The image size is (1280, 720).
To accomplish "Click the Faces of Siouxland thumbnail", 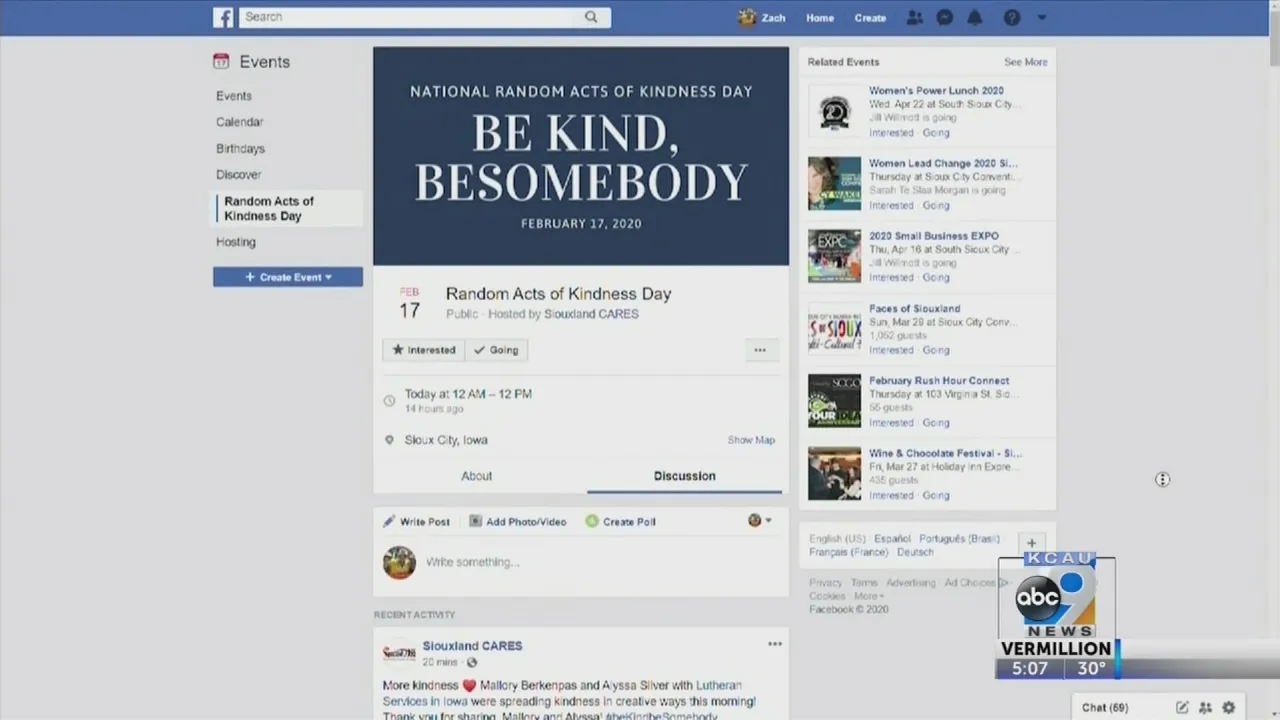I will [834, 328].
